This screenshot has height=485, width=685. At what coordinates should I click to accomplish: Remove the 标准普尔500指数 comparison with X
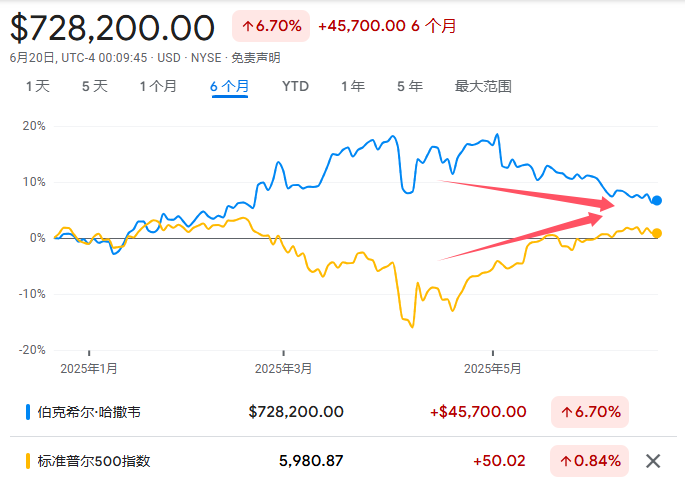tap(653, 461)
